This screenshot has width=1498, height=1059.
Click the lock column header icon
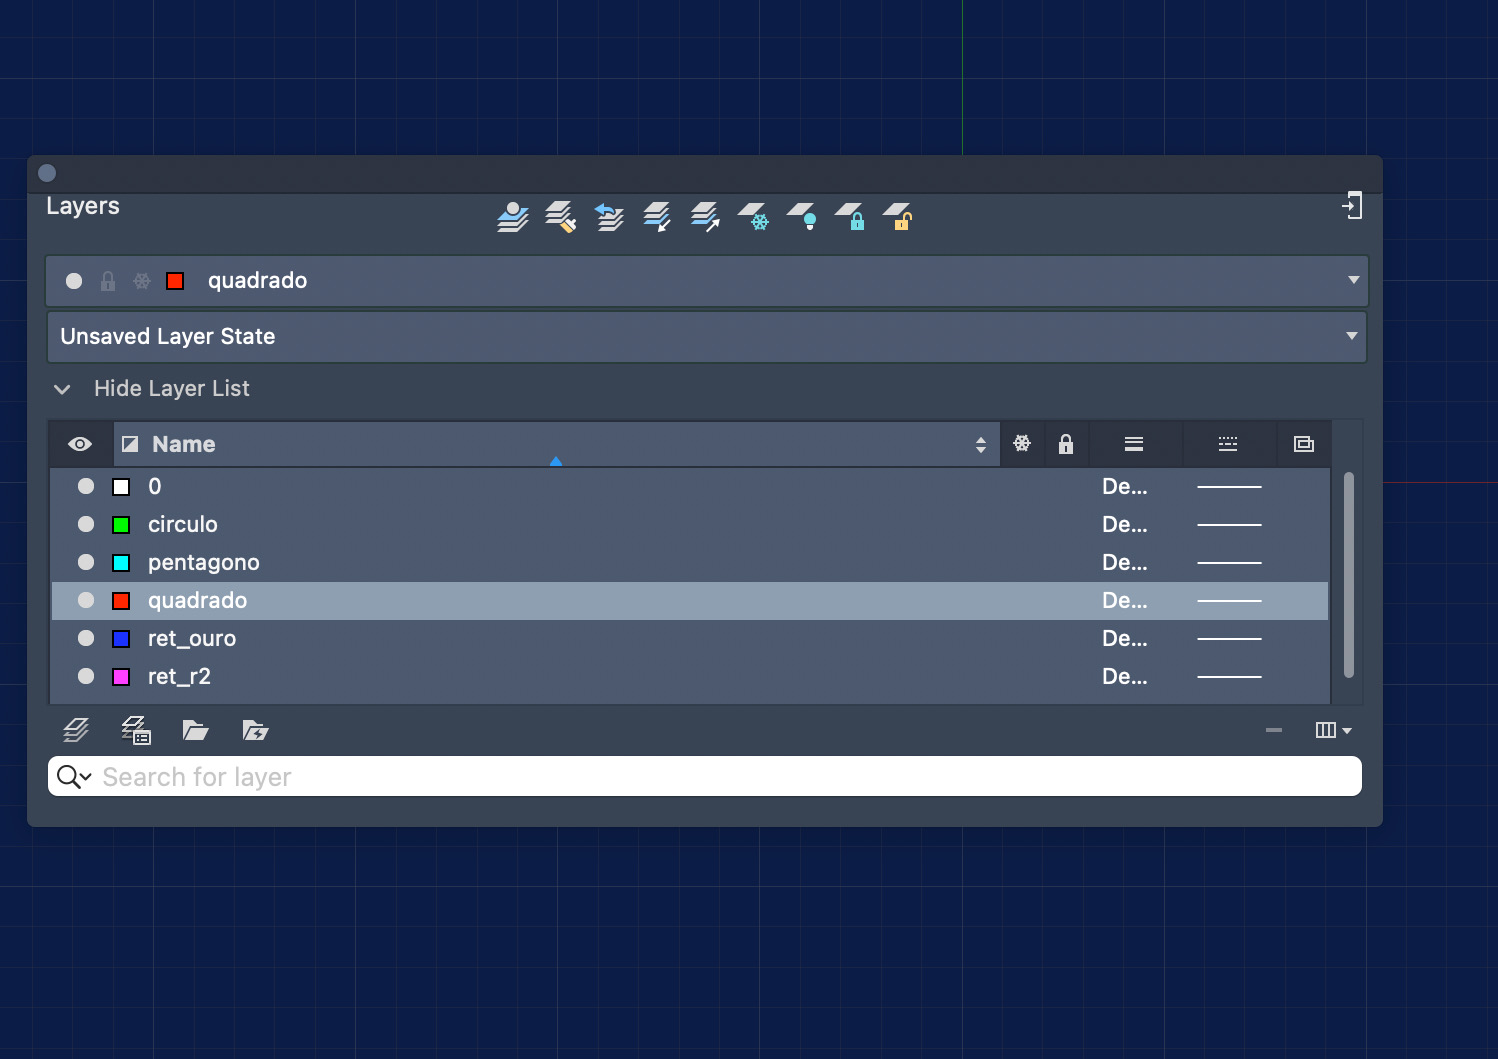(1066, 444)
